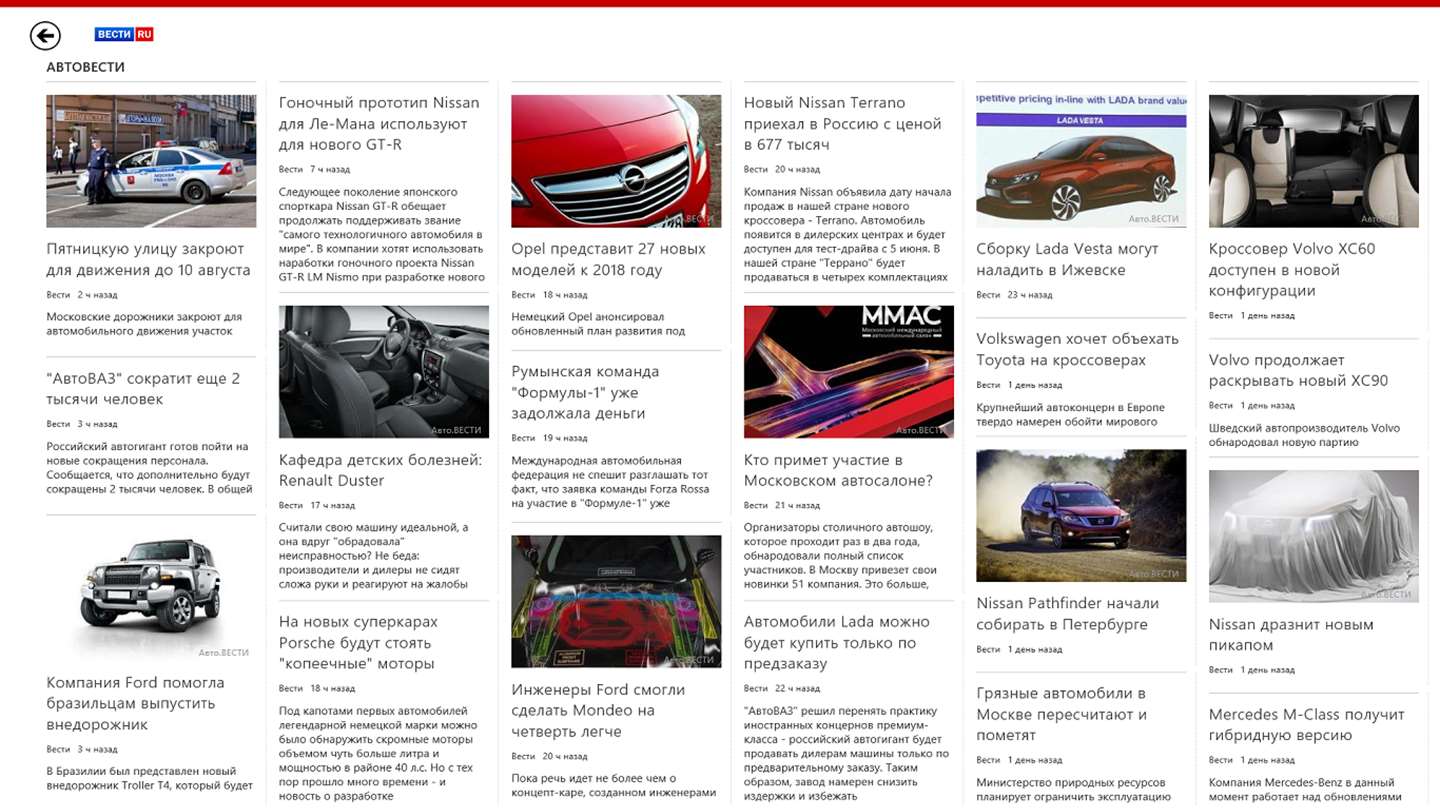The height and width of the screenshot is (810, 1440).
Task: Open article Компания Ford помогла бразильцам
Action: (135, 703)
